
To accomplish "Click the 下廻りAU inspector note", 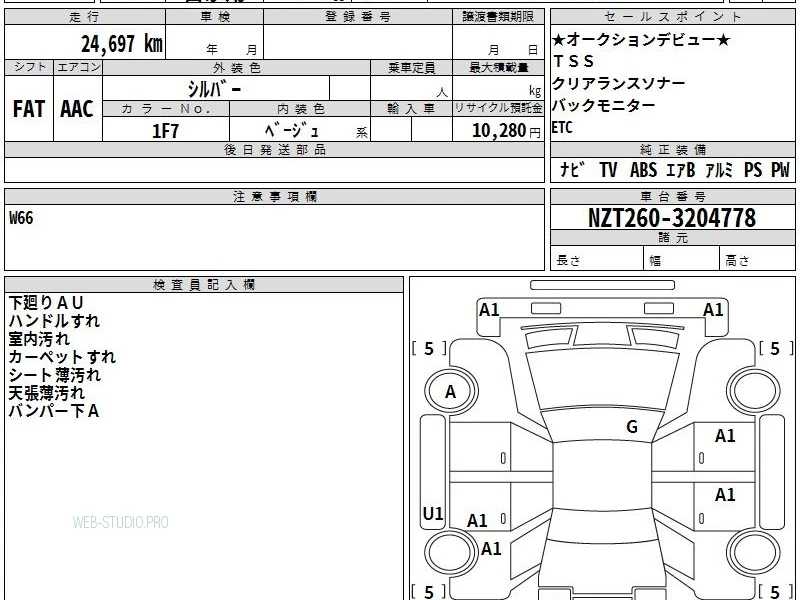I will click(x=46, y=303).
